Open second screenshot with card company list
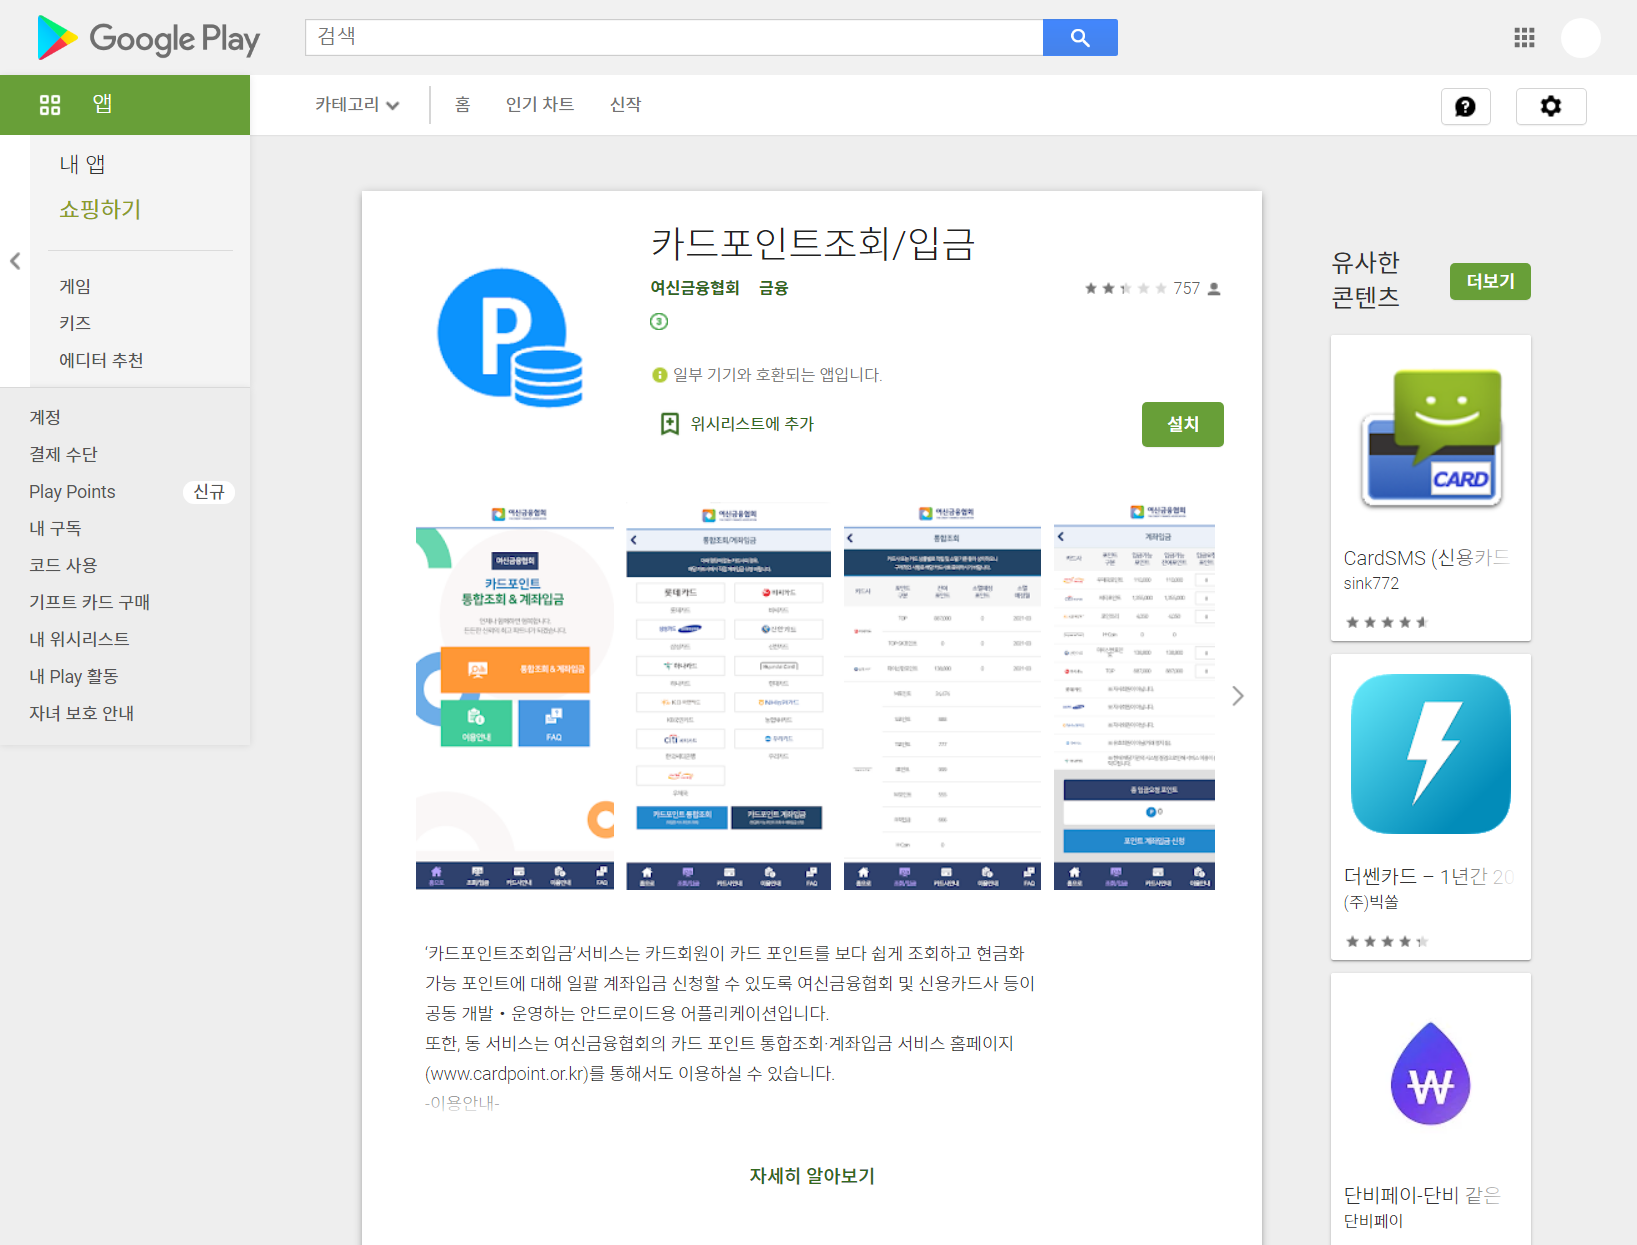The width and height of the screenshot is (1637, 1245). (729, 696)
